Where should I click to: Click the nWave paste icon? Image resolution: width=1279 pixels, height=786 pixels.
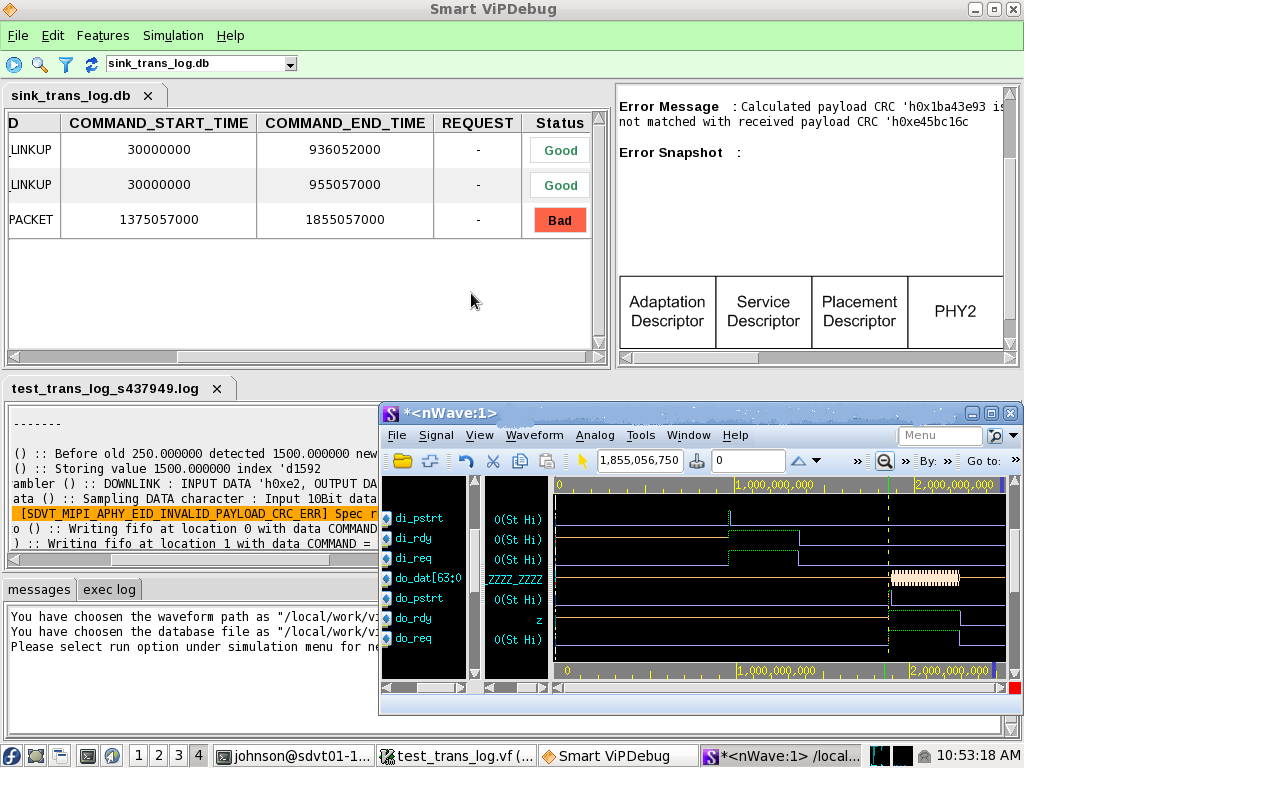pos(547,461)
